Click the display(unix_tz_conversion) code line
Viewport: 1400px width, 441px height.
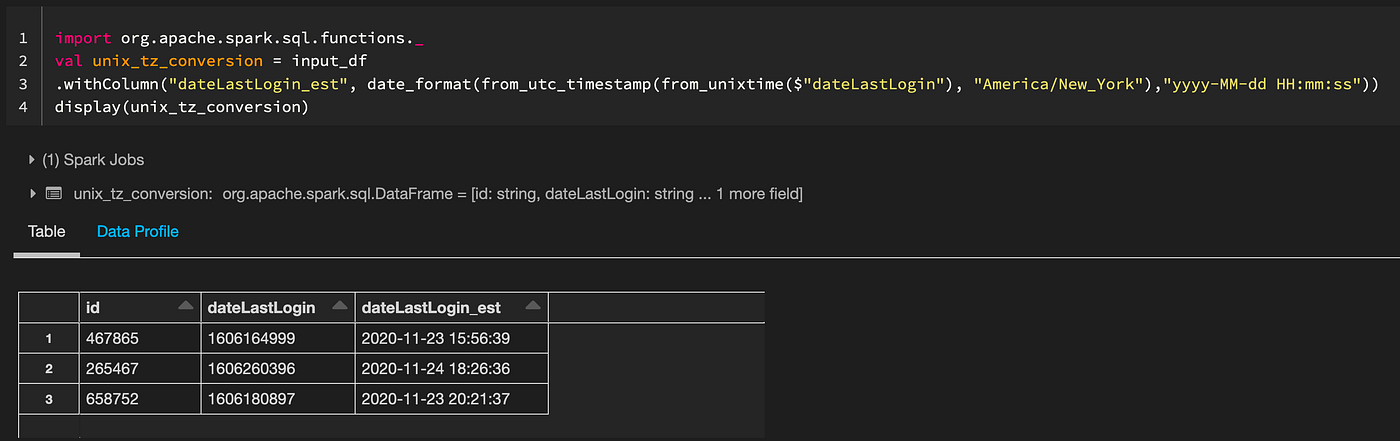tap(180, 107)
